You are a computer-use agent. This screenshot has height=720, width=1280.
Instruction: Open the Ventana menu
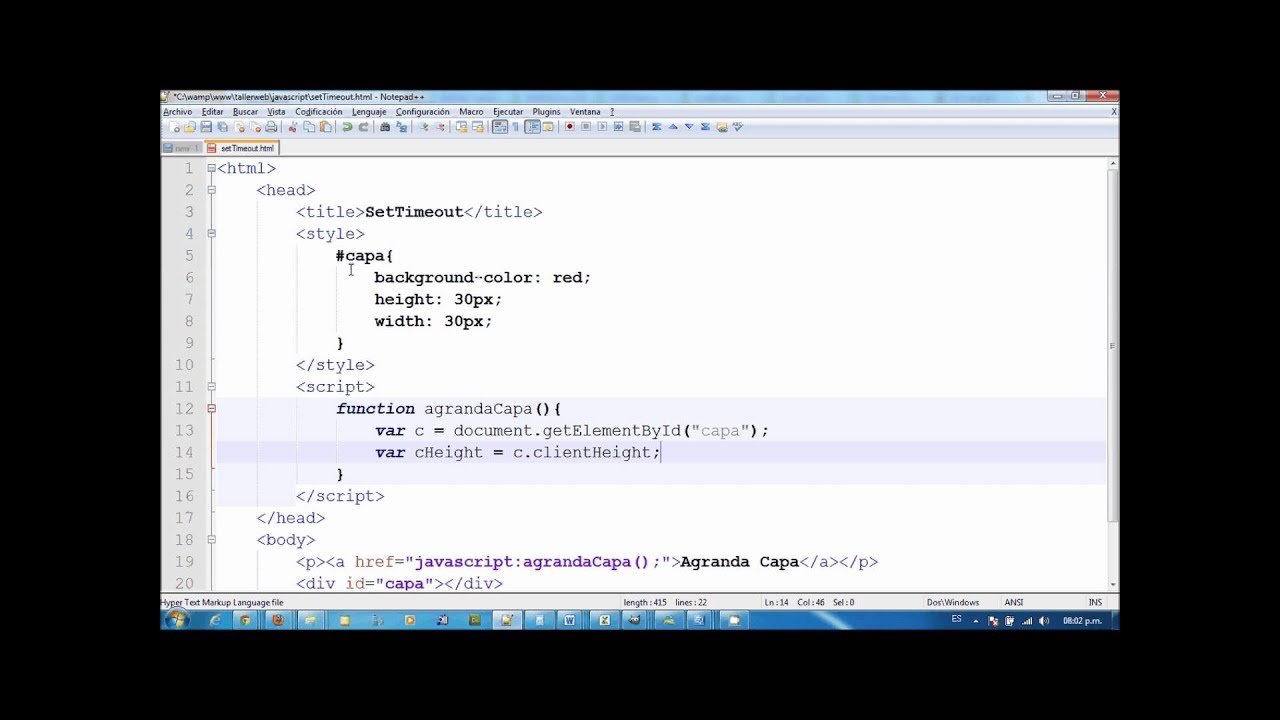[x=585, y=112]
